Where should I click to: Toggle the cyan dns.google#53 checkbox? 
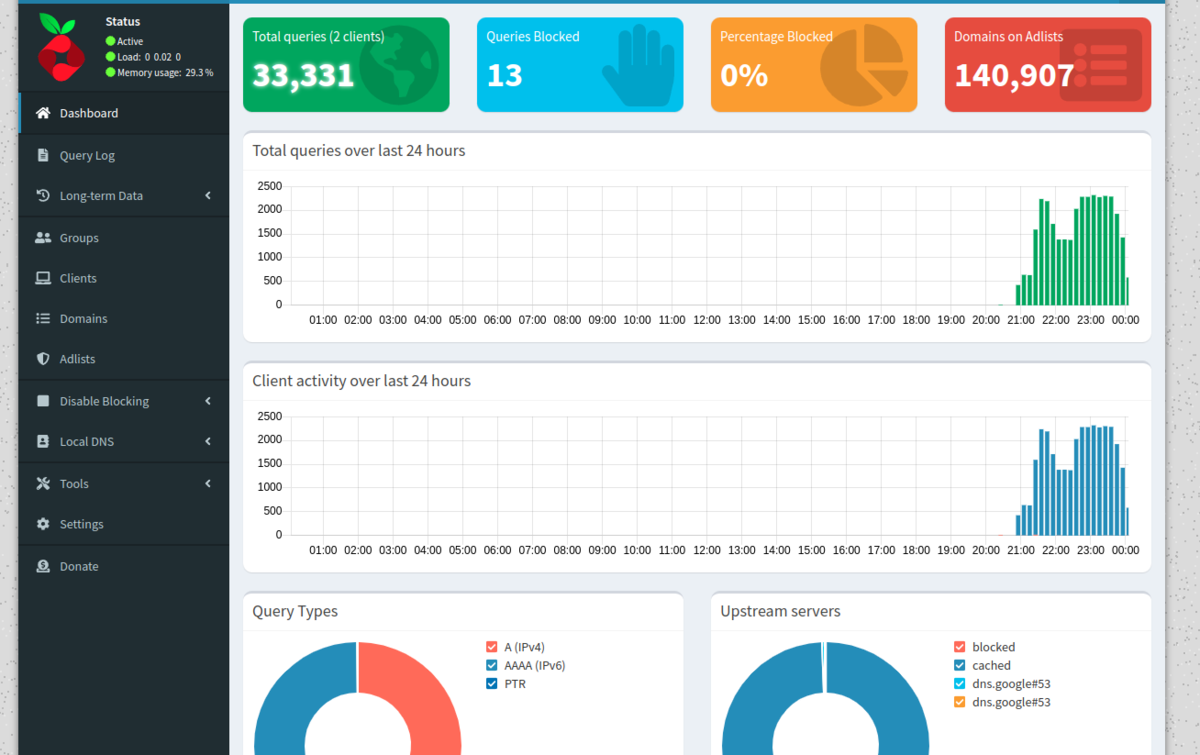tap(959, 684)
